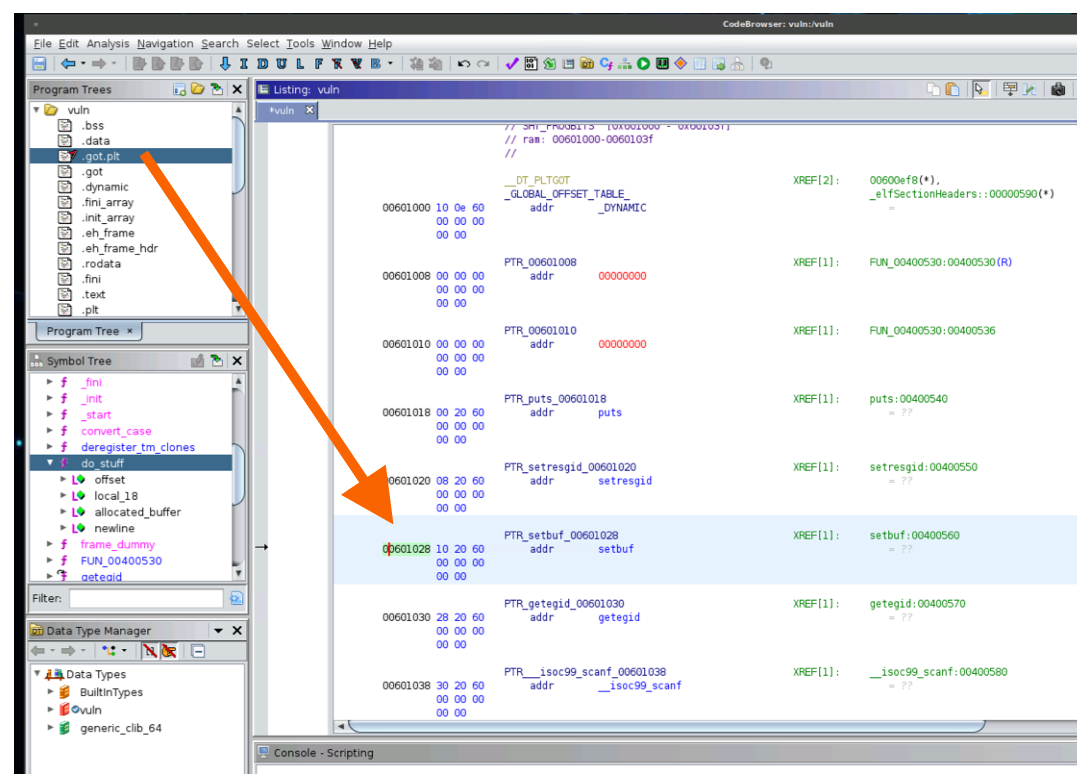Click the Undo arrow in toolbar
Screen dimensions: 1077x774
pos(464,64)
